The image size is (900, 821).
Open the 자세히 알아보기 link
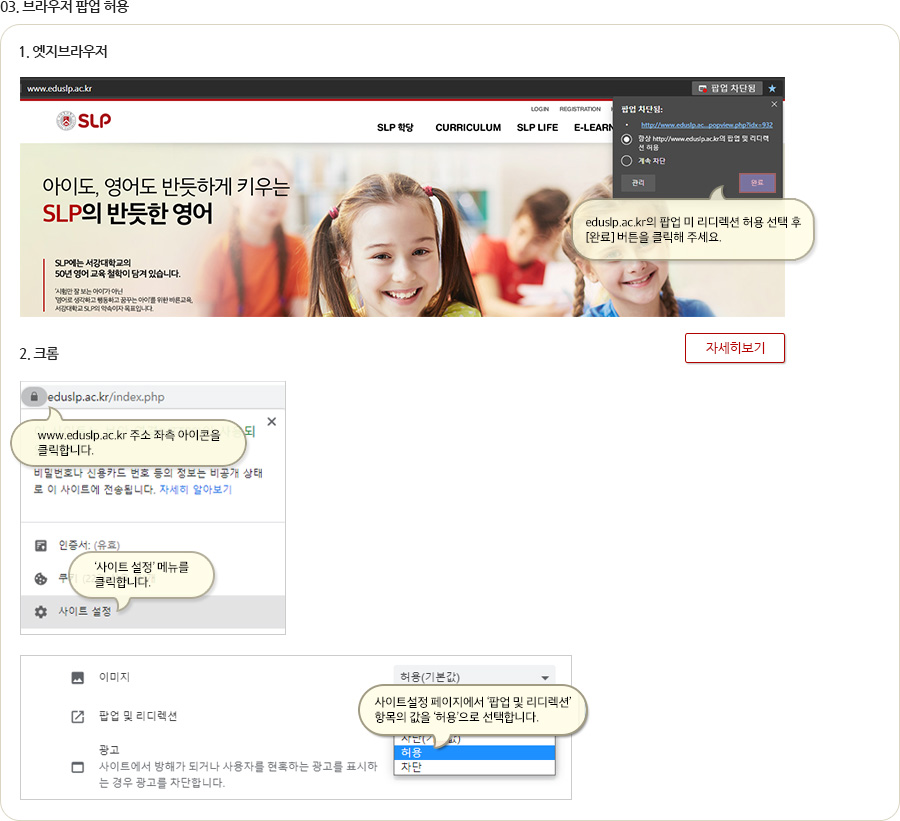pyautogui.click(x=195, y=489)
